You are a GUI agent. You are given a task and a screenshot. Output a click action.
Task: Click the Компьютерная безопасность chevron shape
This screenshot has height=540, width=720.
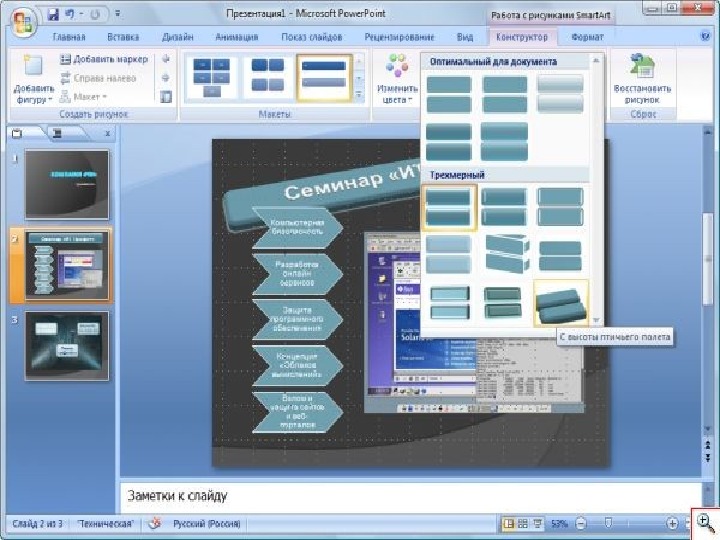pos(297,227)
